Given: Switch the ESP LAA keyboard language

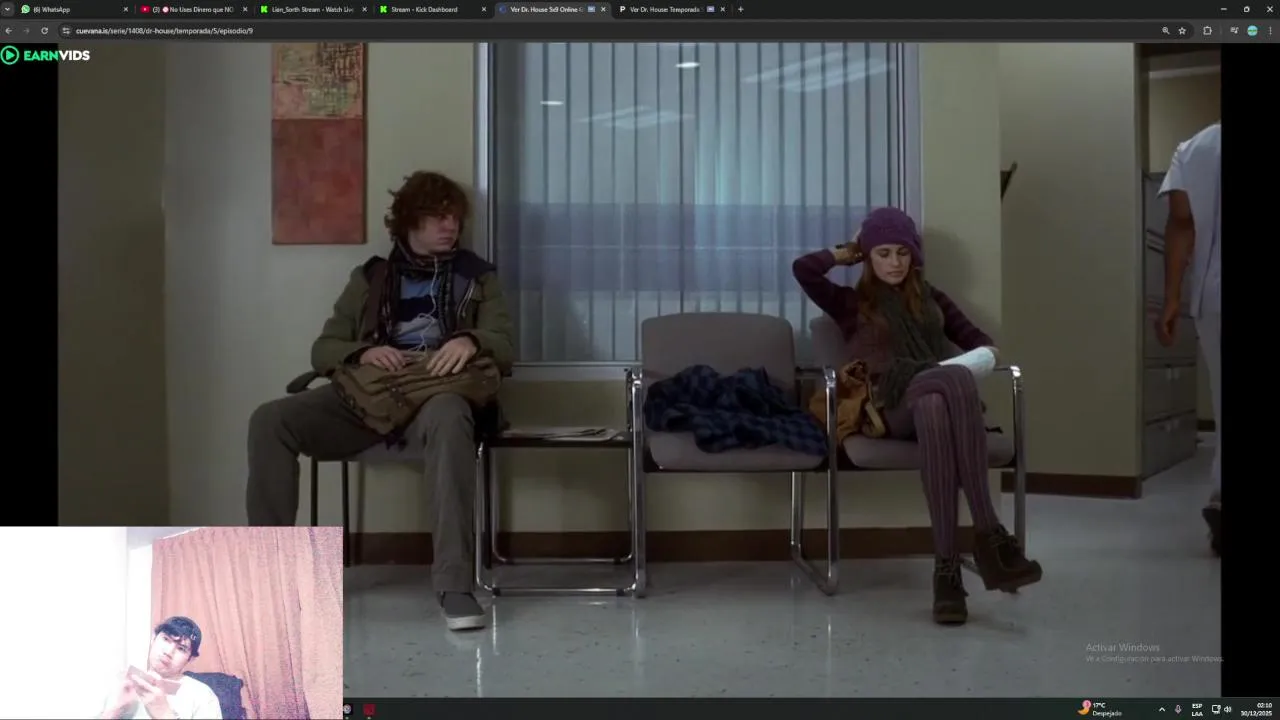Looking at the screenshot, I should 1197,709.
